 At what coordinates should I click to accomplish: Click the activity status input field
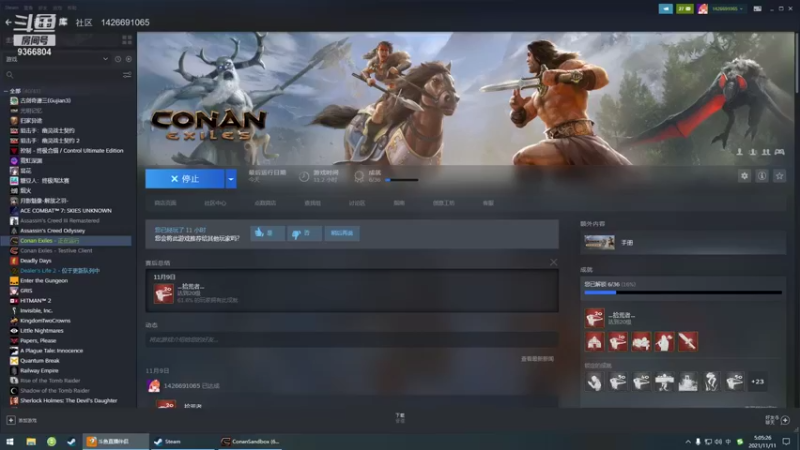pyautogui.click(x=352, y=339)
